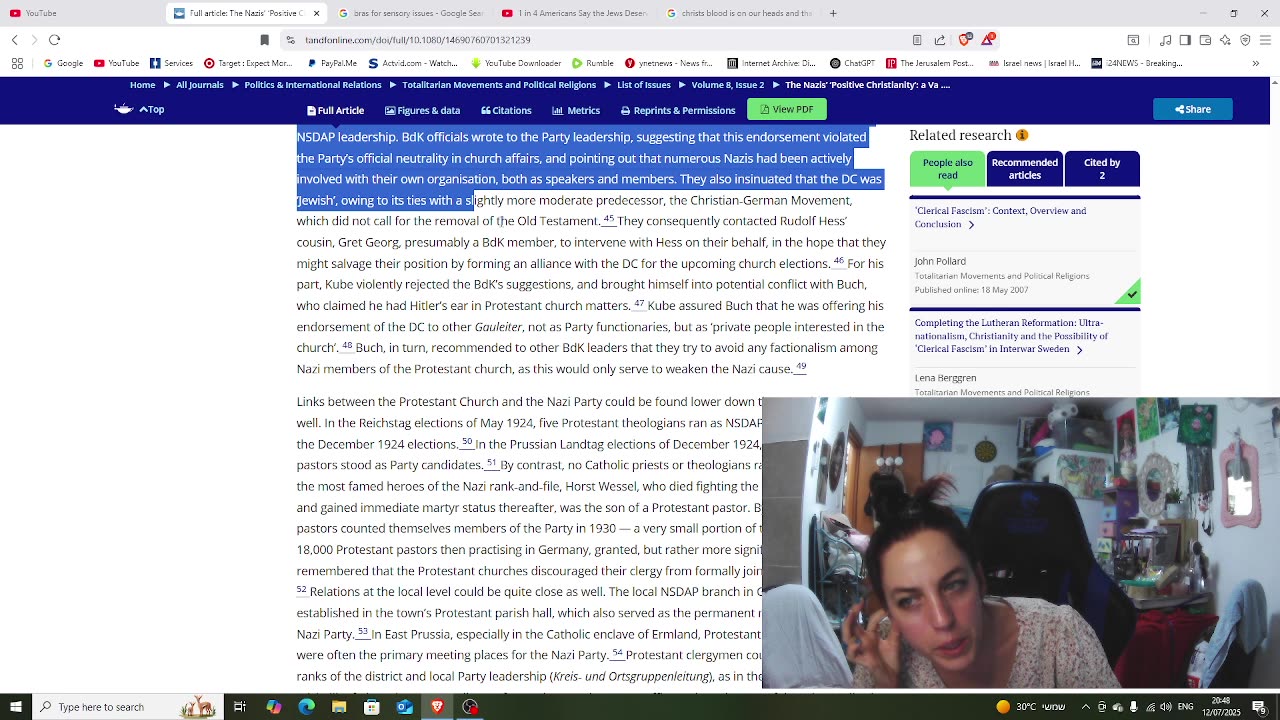Open the Metrics tab
Image resolution: width=1280 pixels, height=720 pixels.
click(576, 110)
